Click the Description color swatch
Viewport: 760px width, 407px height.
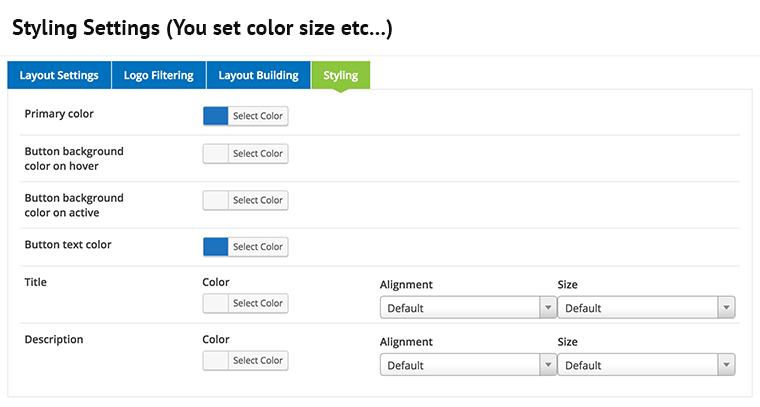click(216, 360)
